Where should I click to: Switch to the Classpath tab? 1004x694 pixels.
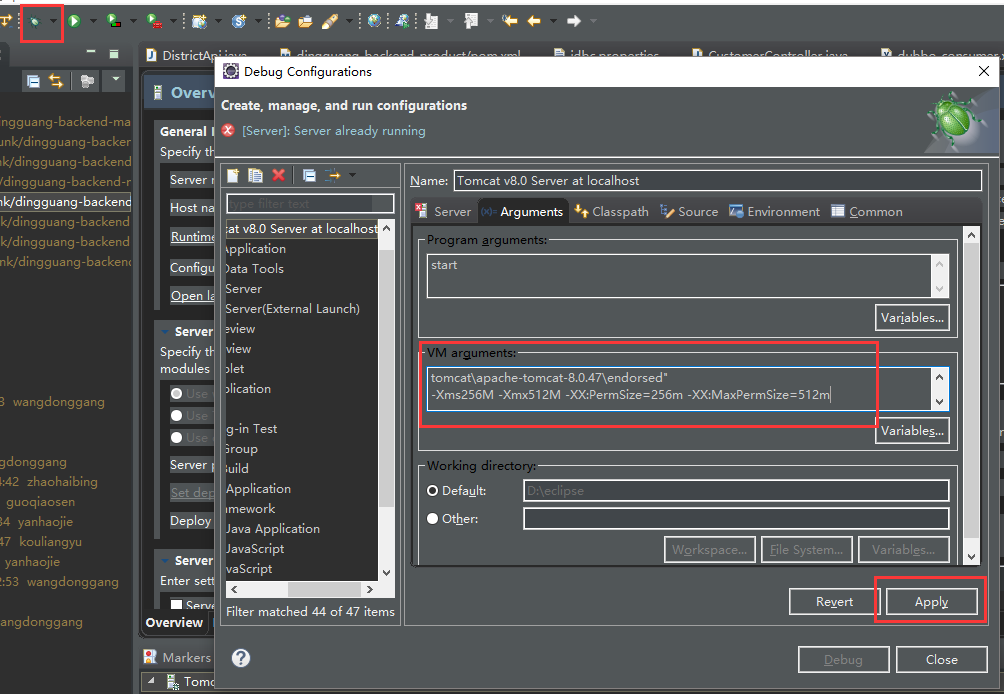click(x=611, y=212)
